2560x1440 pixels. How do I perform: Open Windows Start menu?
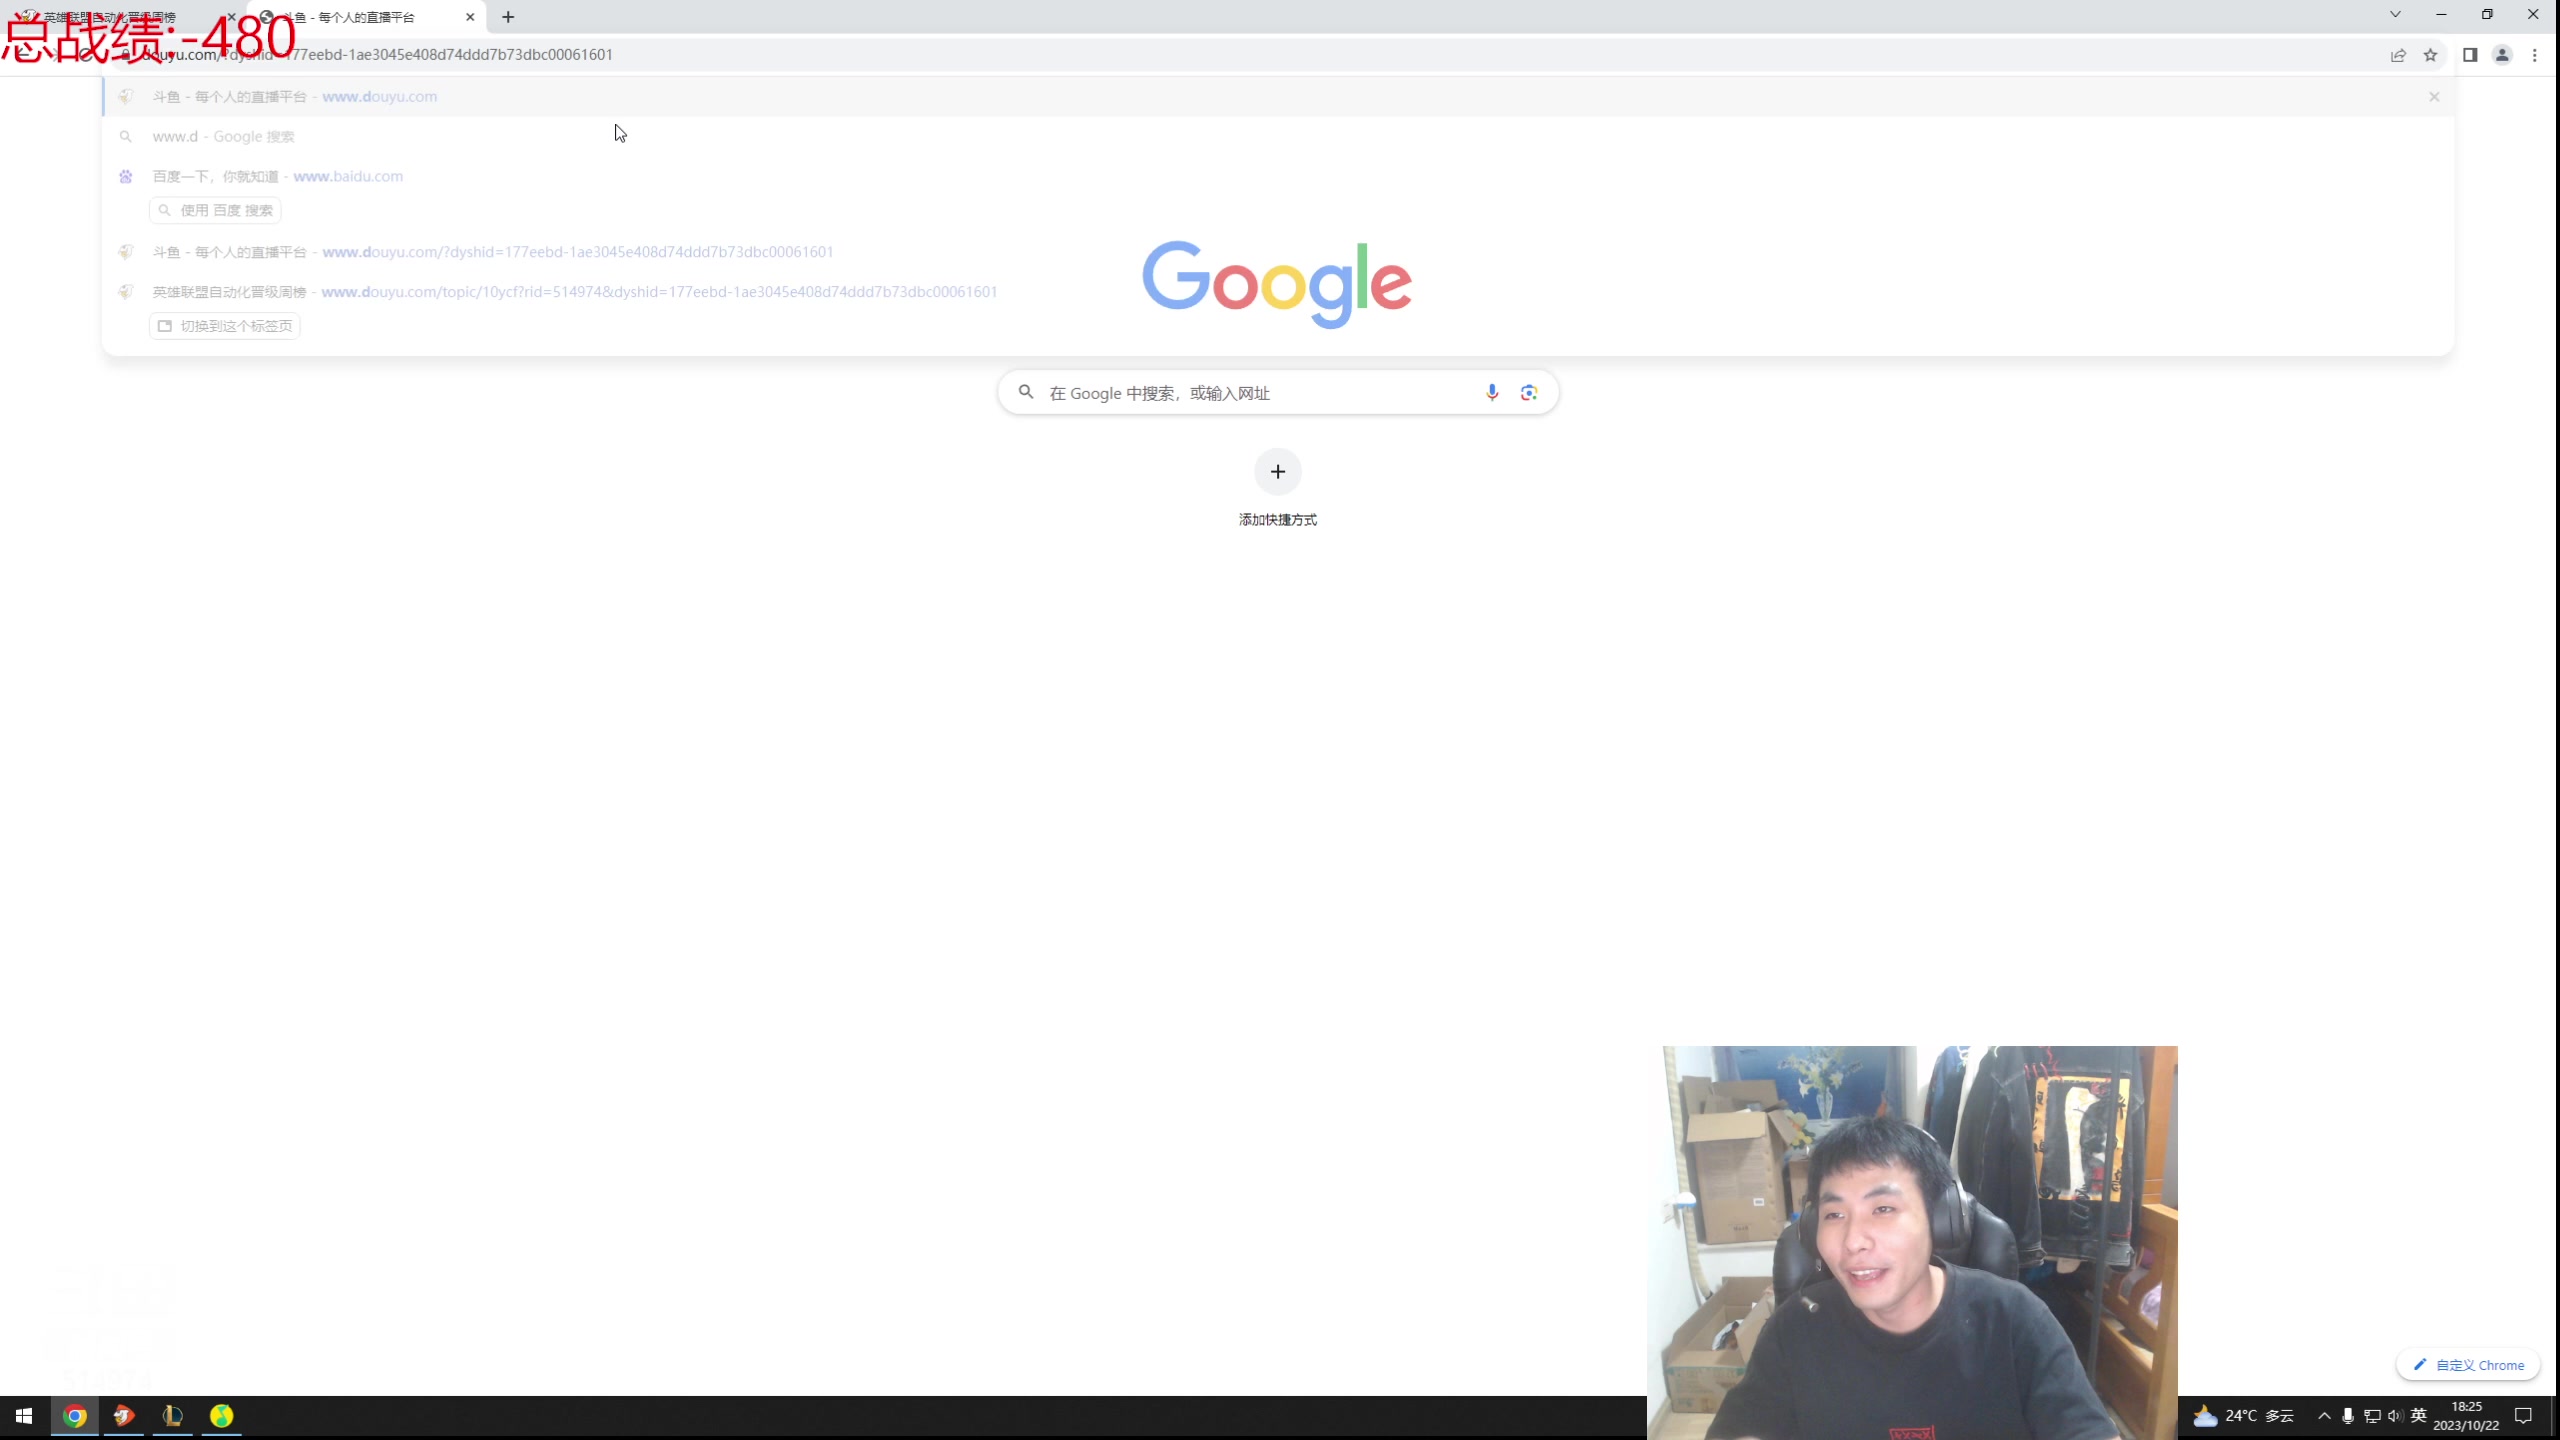click(24, 1416)
